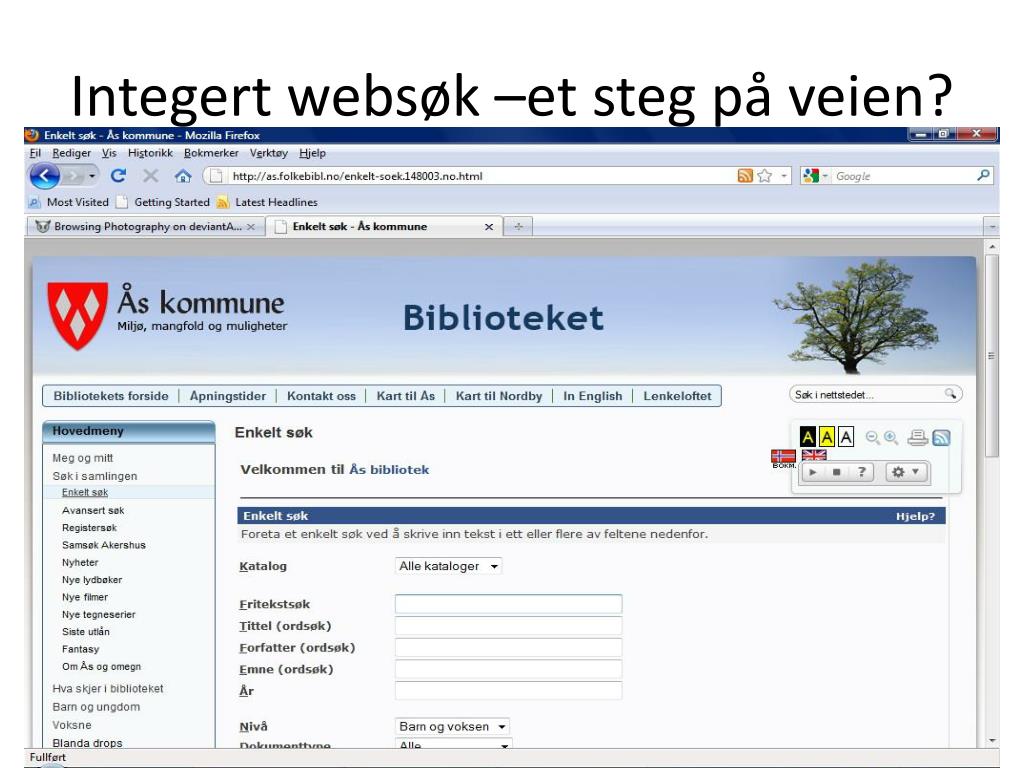Open the Rediger menu
The image size is (1024, 768).
[x=72, y=153]
